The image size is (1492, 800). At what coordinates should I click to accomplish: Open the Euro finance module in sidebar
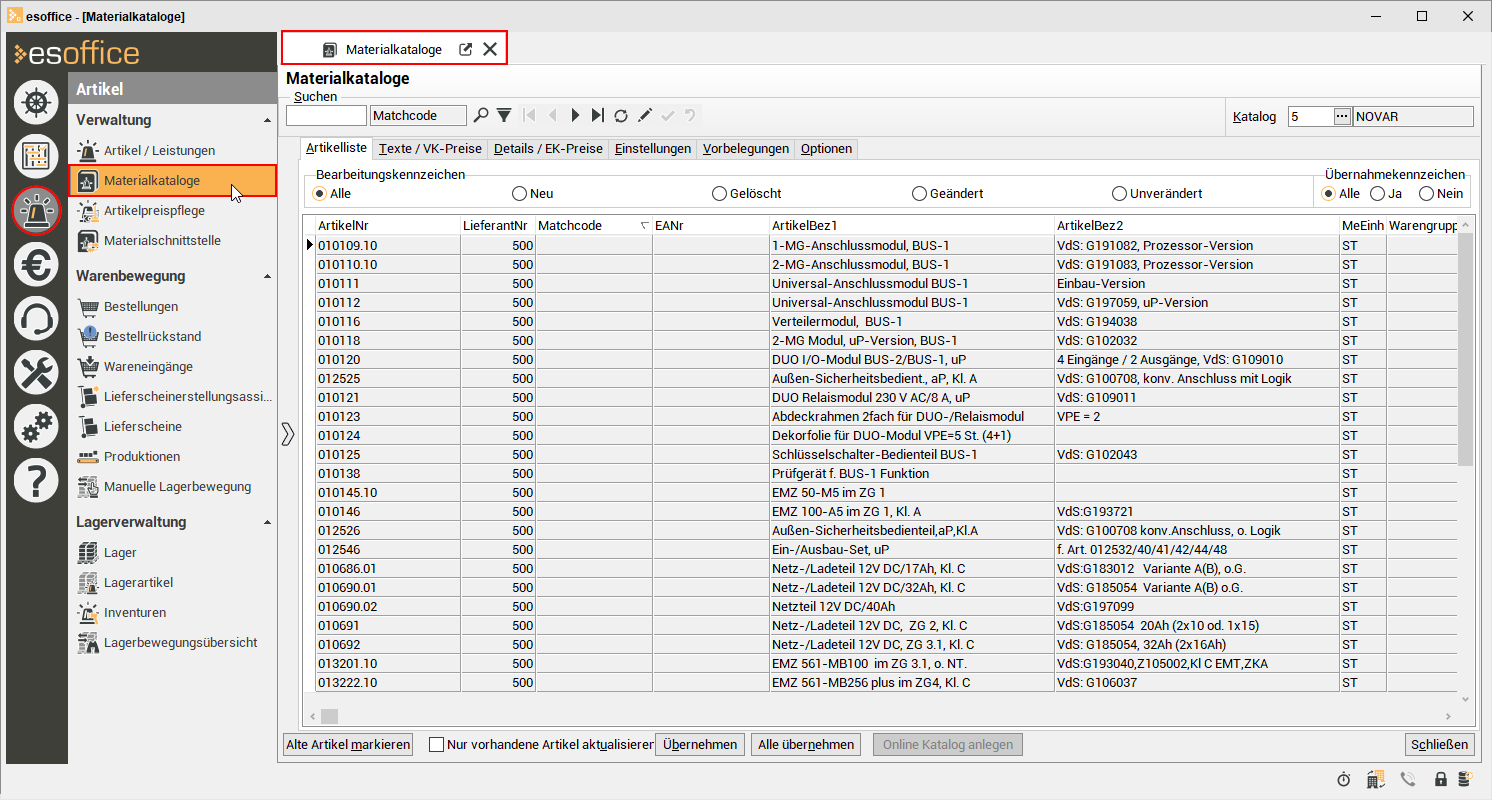[x=37, y=264]
